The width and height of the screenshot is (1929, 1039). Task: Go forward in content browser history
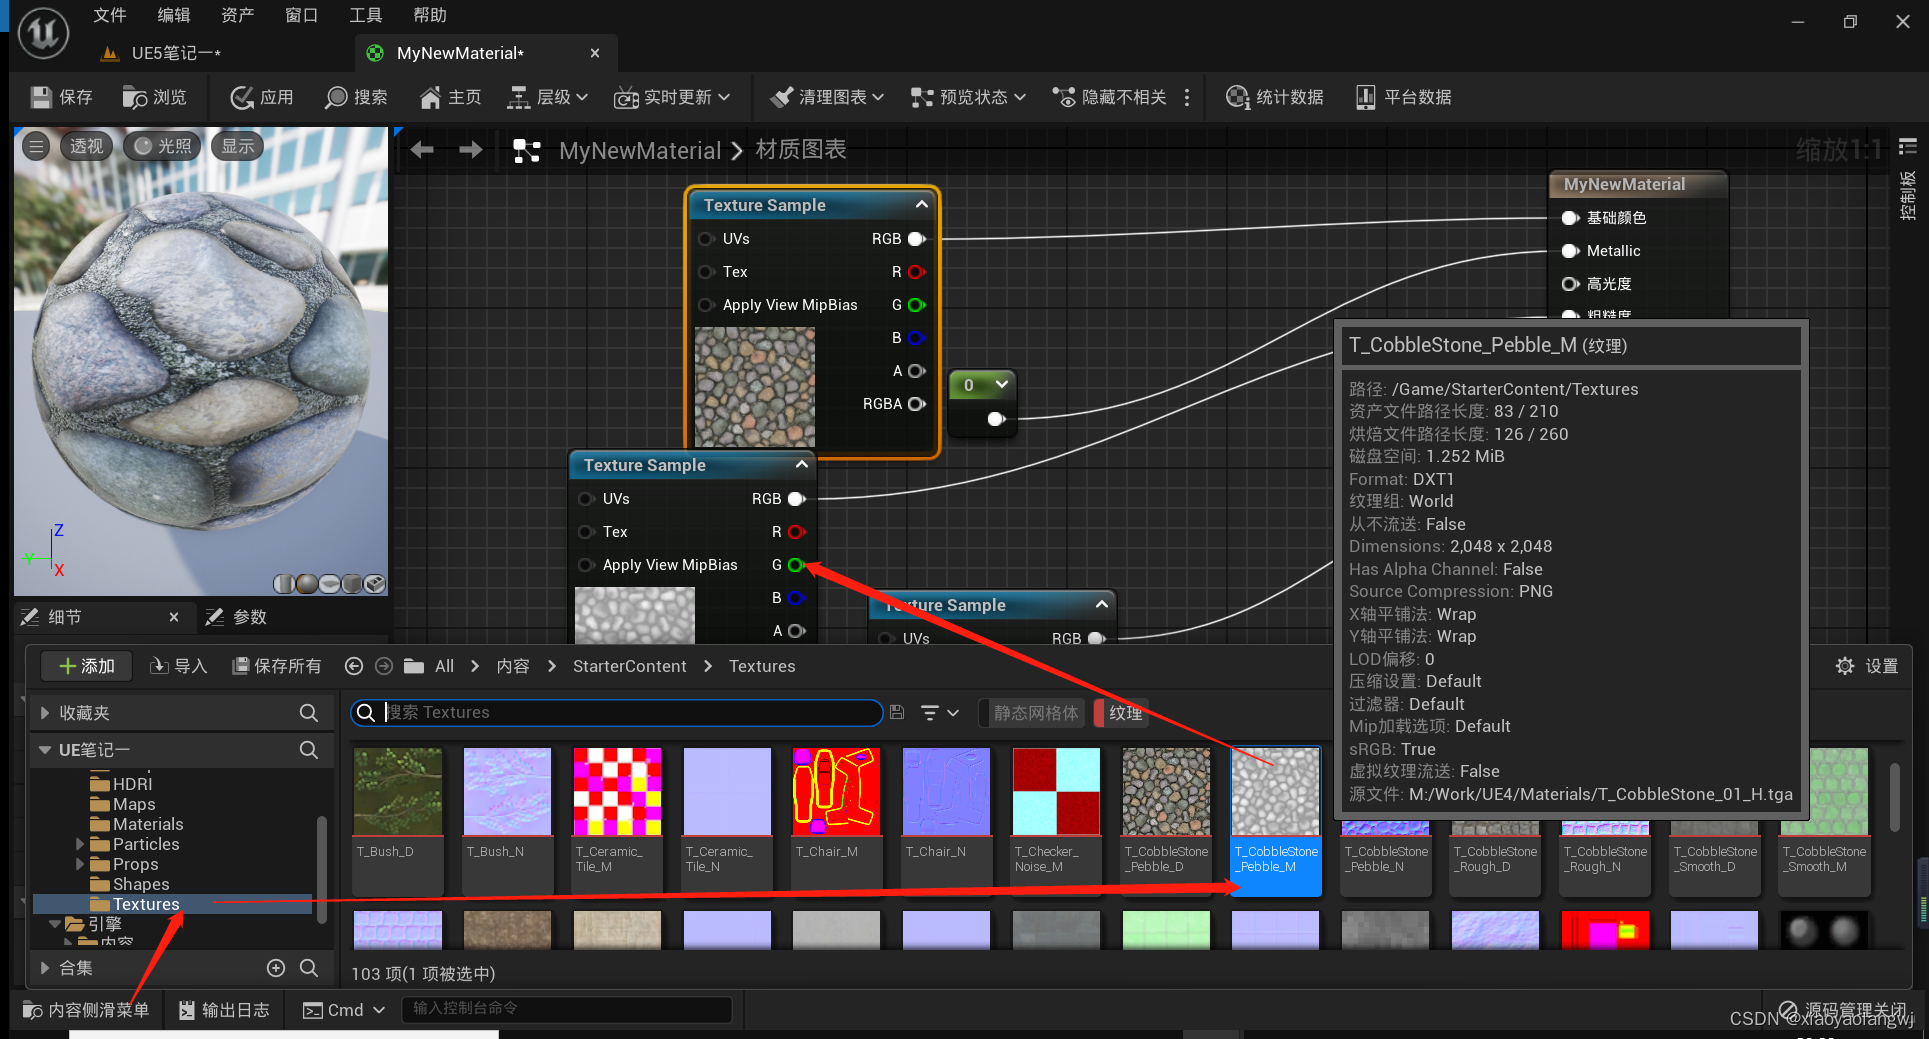coord(384,666)
